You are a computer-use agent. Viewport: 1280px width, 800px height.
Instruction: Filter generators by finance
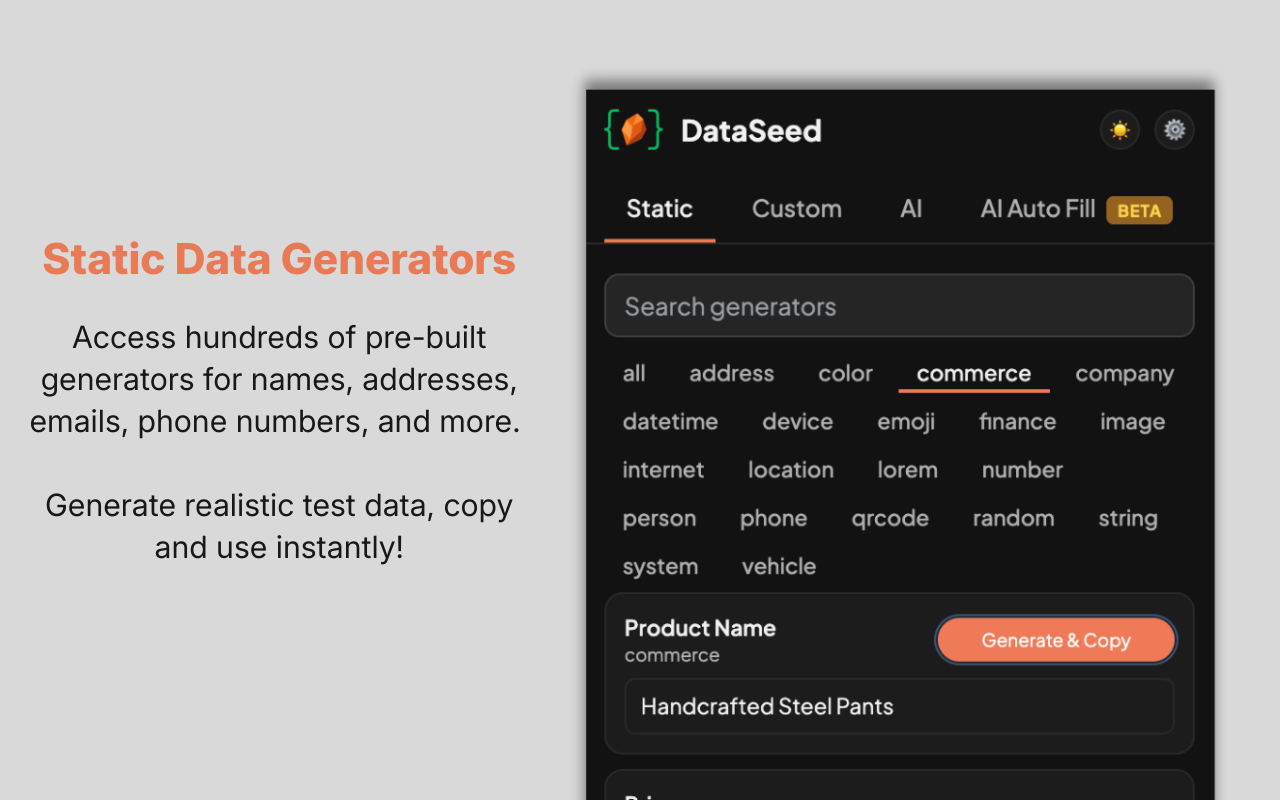[x=1017, y=422]
